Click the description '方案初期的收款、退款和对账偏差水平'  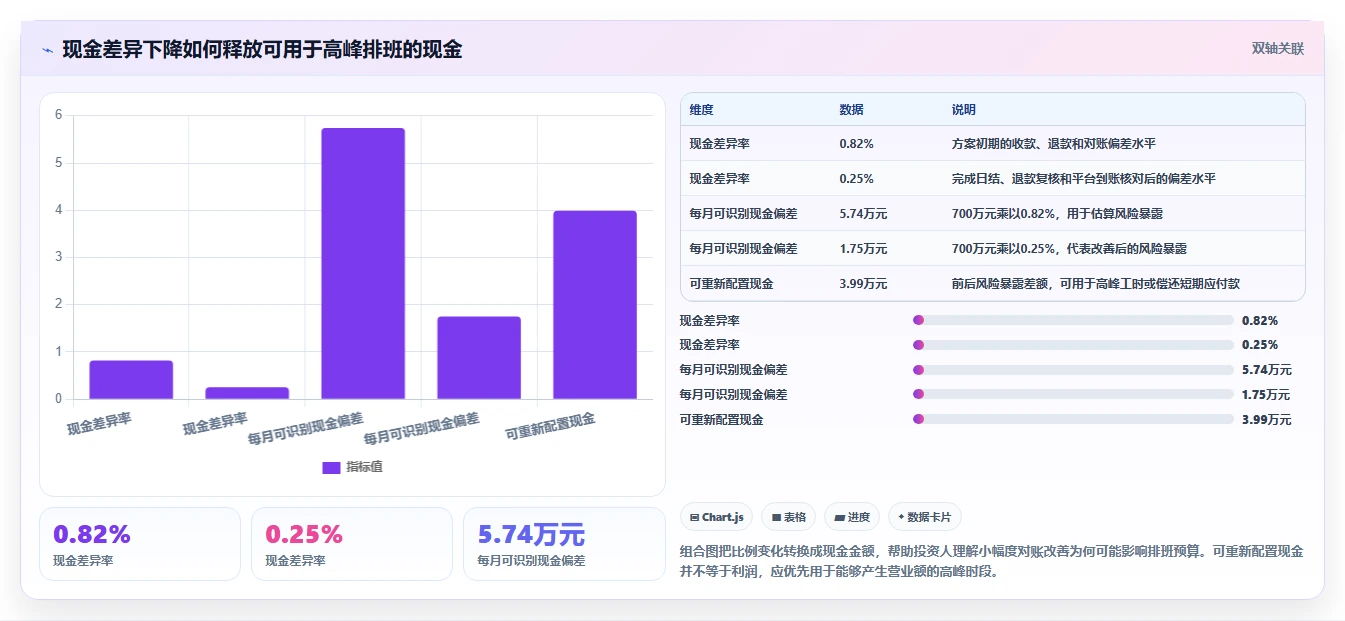(1054, 144)
